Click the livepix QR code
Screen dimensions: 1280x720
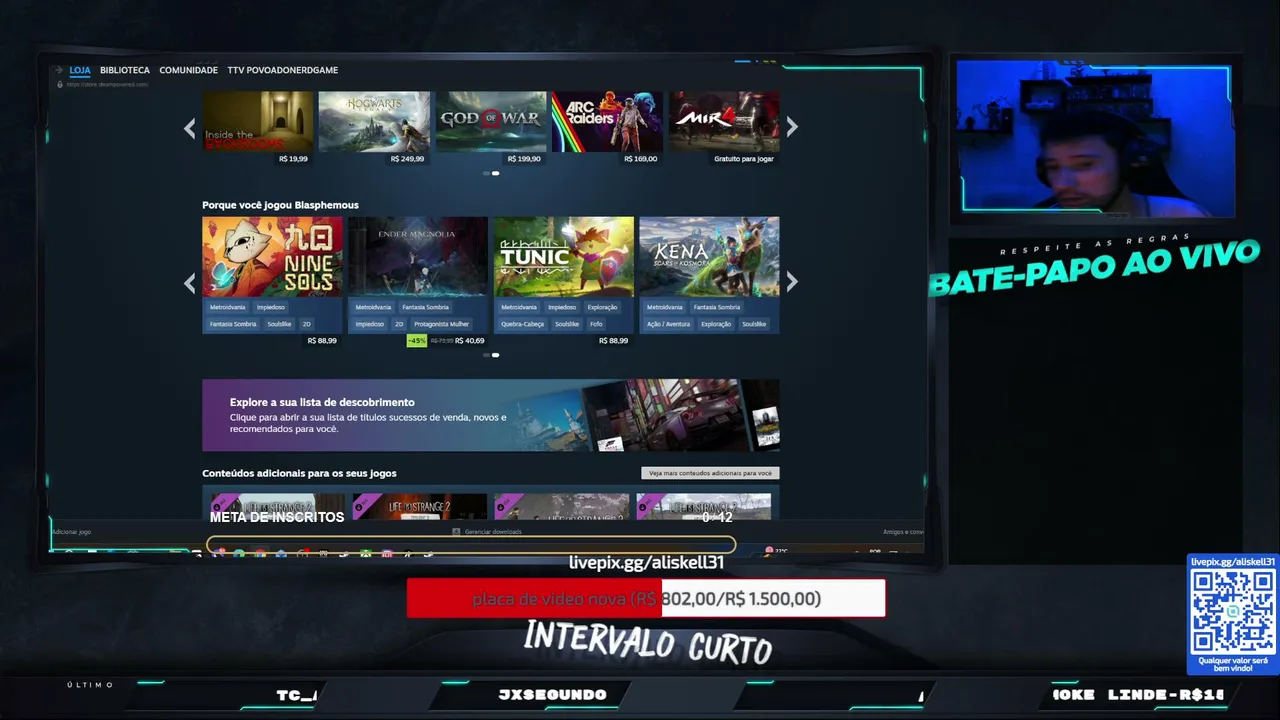1233,612
